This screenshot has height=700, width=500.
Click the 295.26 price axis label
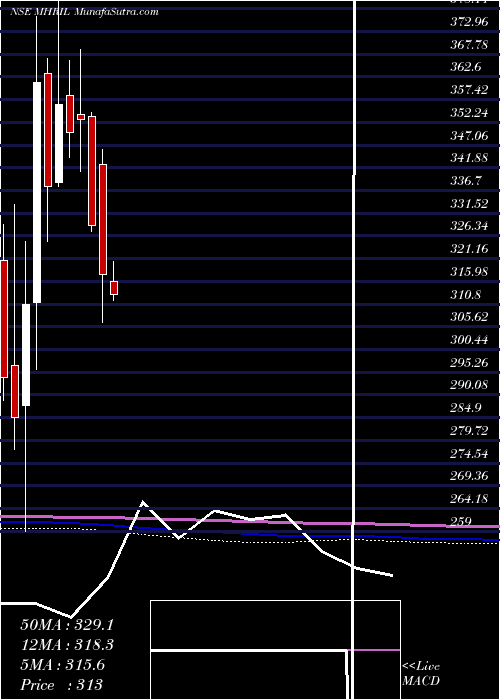pos(469,362)
